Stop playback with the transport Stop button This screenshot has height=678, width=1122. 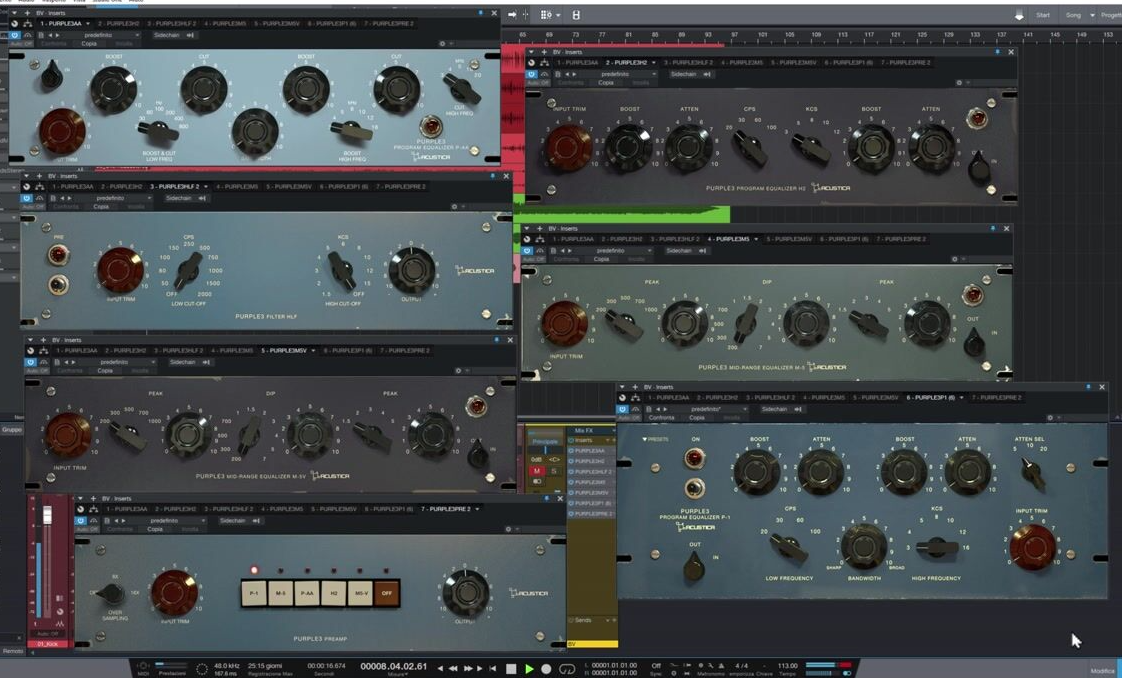coord(511,669)
